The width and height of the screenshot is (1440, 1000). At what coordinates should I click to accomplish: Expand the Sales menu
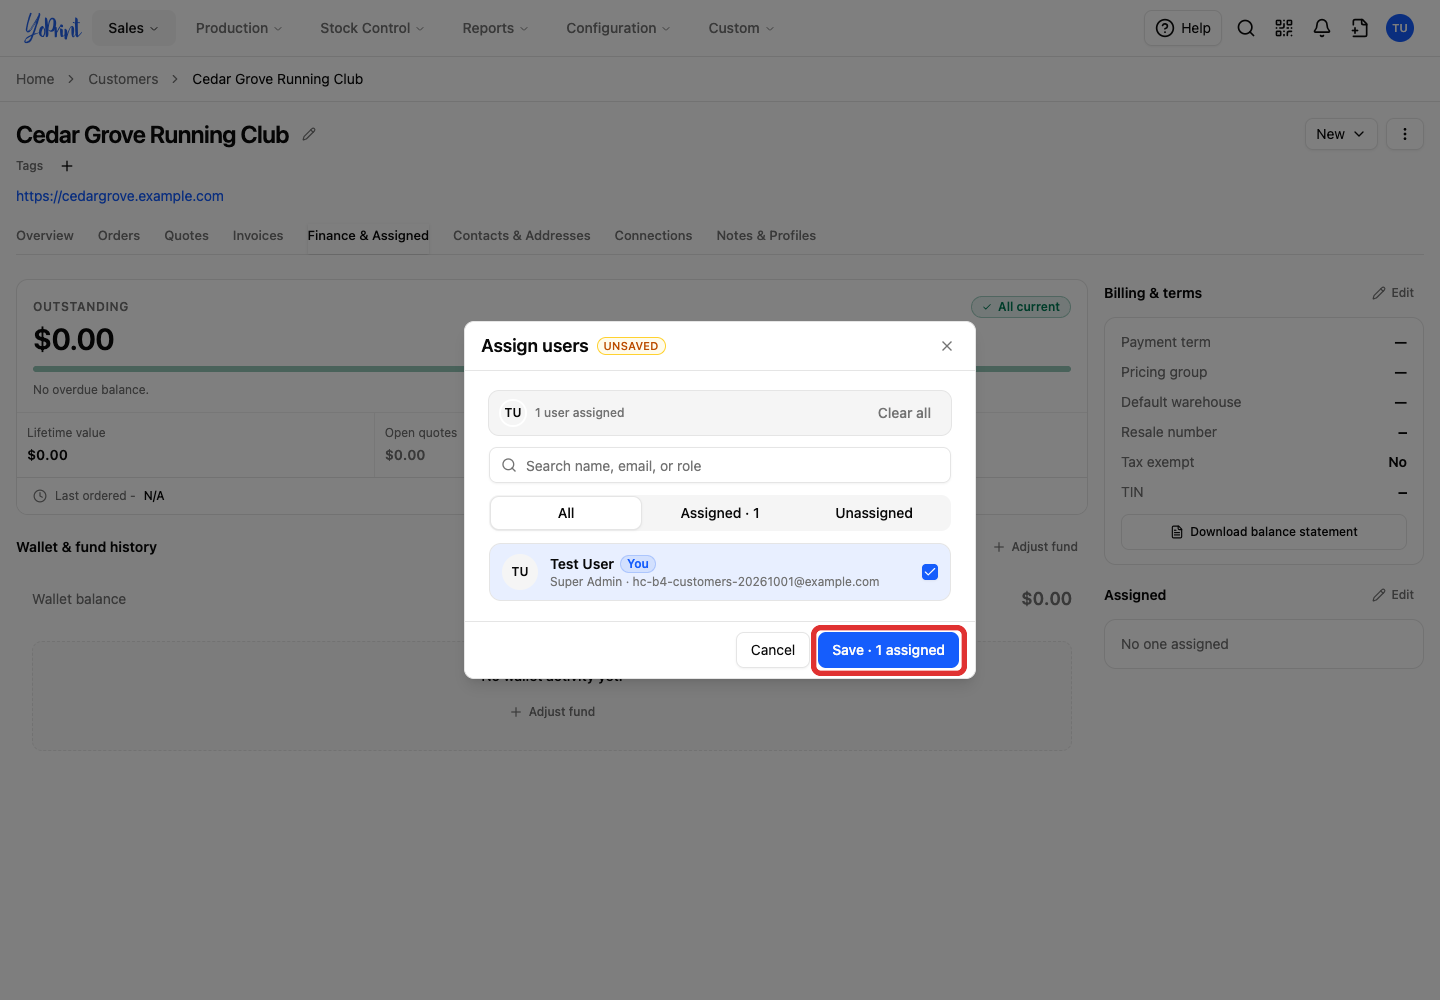133,28
